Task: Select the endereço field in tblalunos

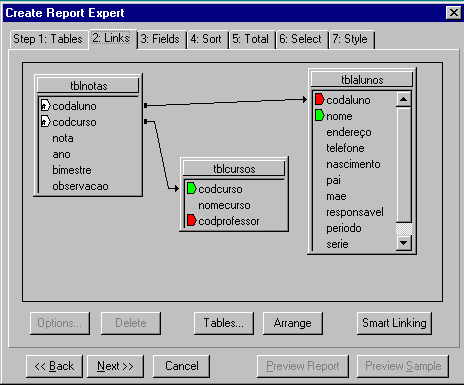Action: tap(349, 132)
